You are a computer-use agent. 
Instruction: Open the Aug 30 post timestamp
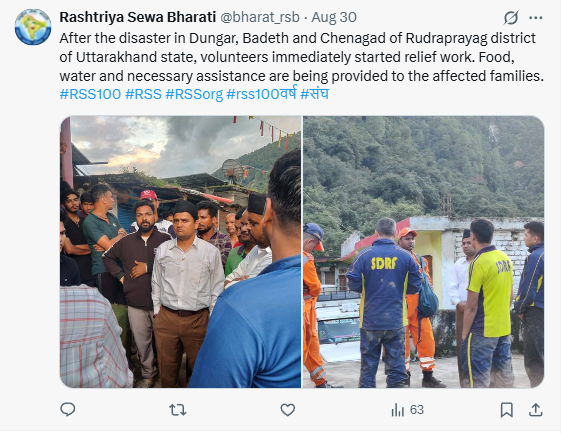[334, 17]
